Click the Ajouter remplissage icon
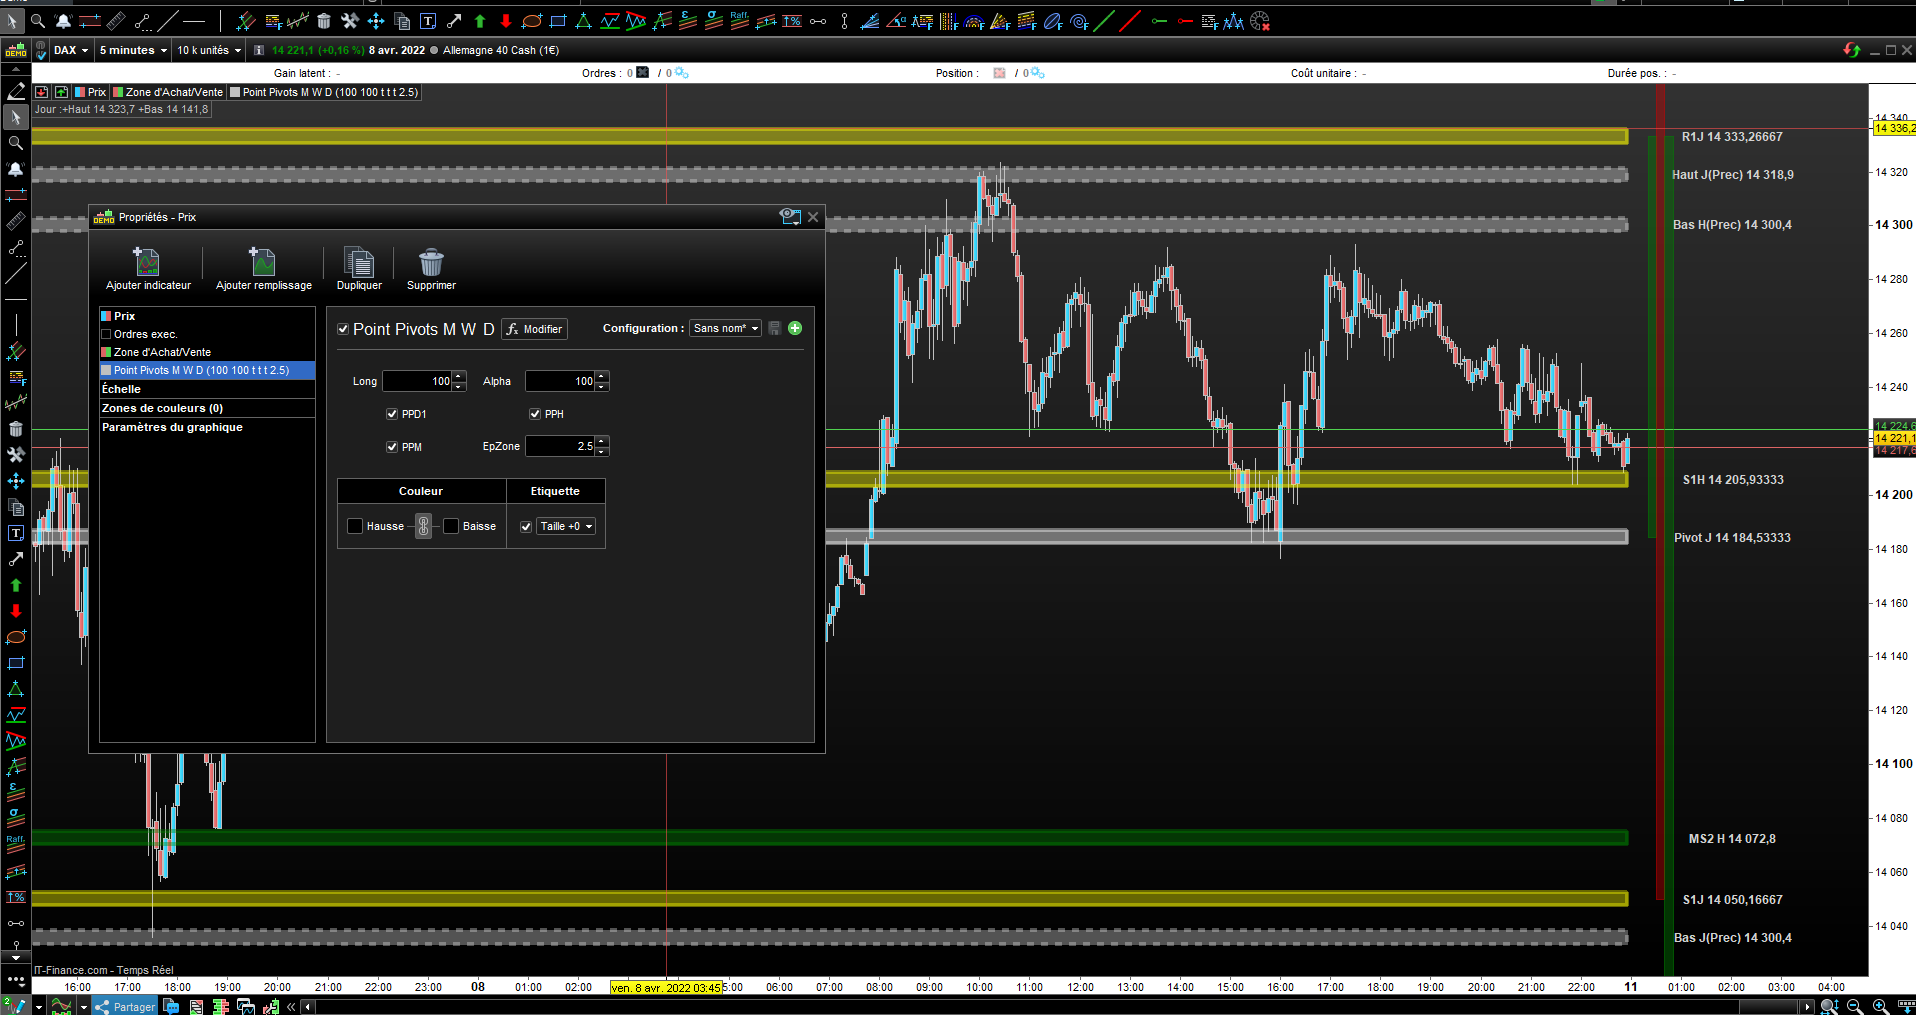This screenshot has height=1015, width=1916. coord(263,262)
